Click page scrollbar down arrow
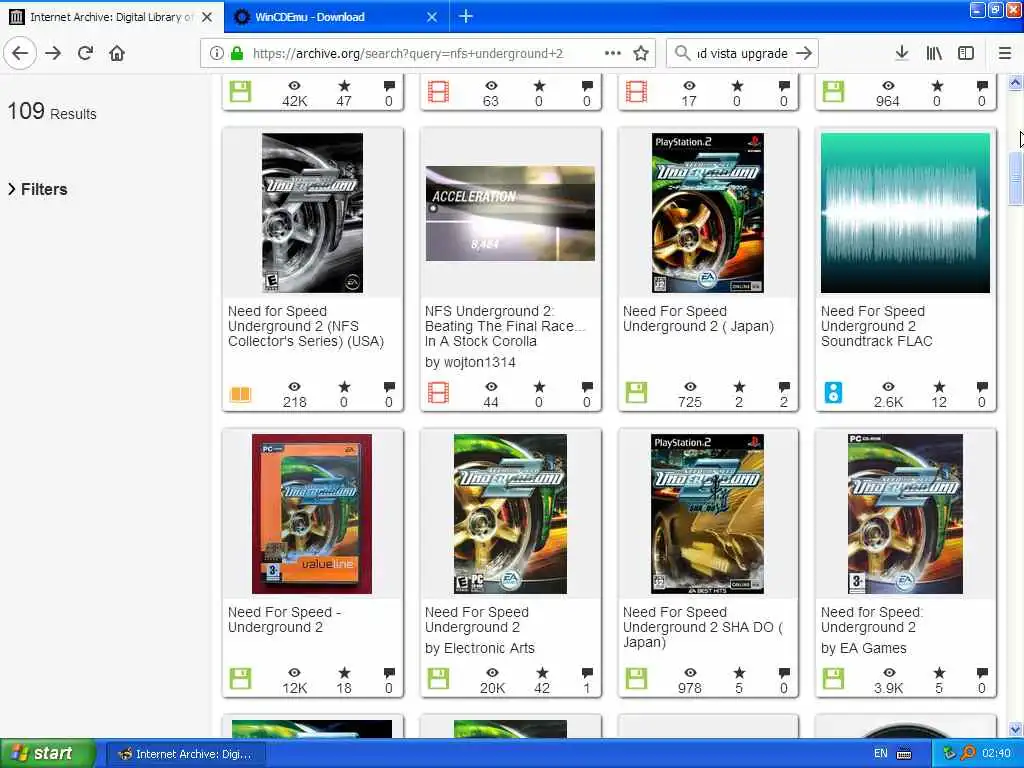 (x=1016, y=729)
